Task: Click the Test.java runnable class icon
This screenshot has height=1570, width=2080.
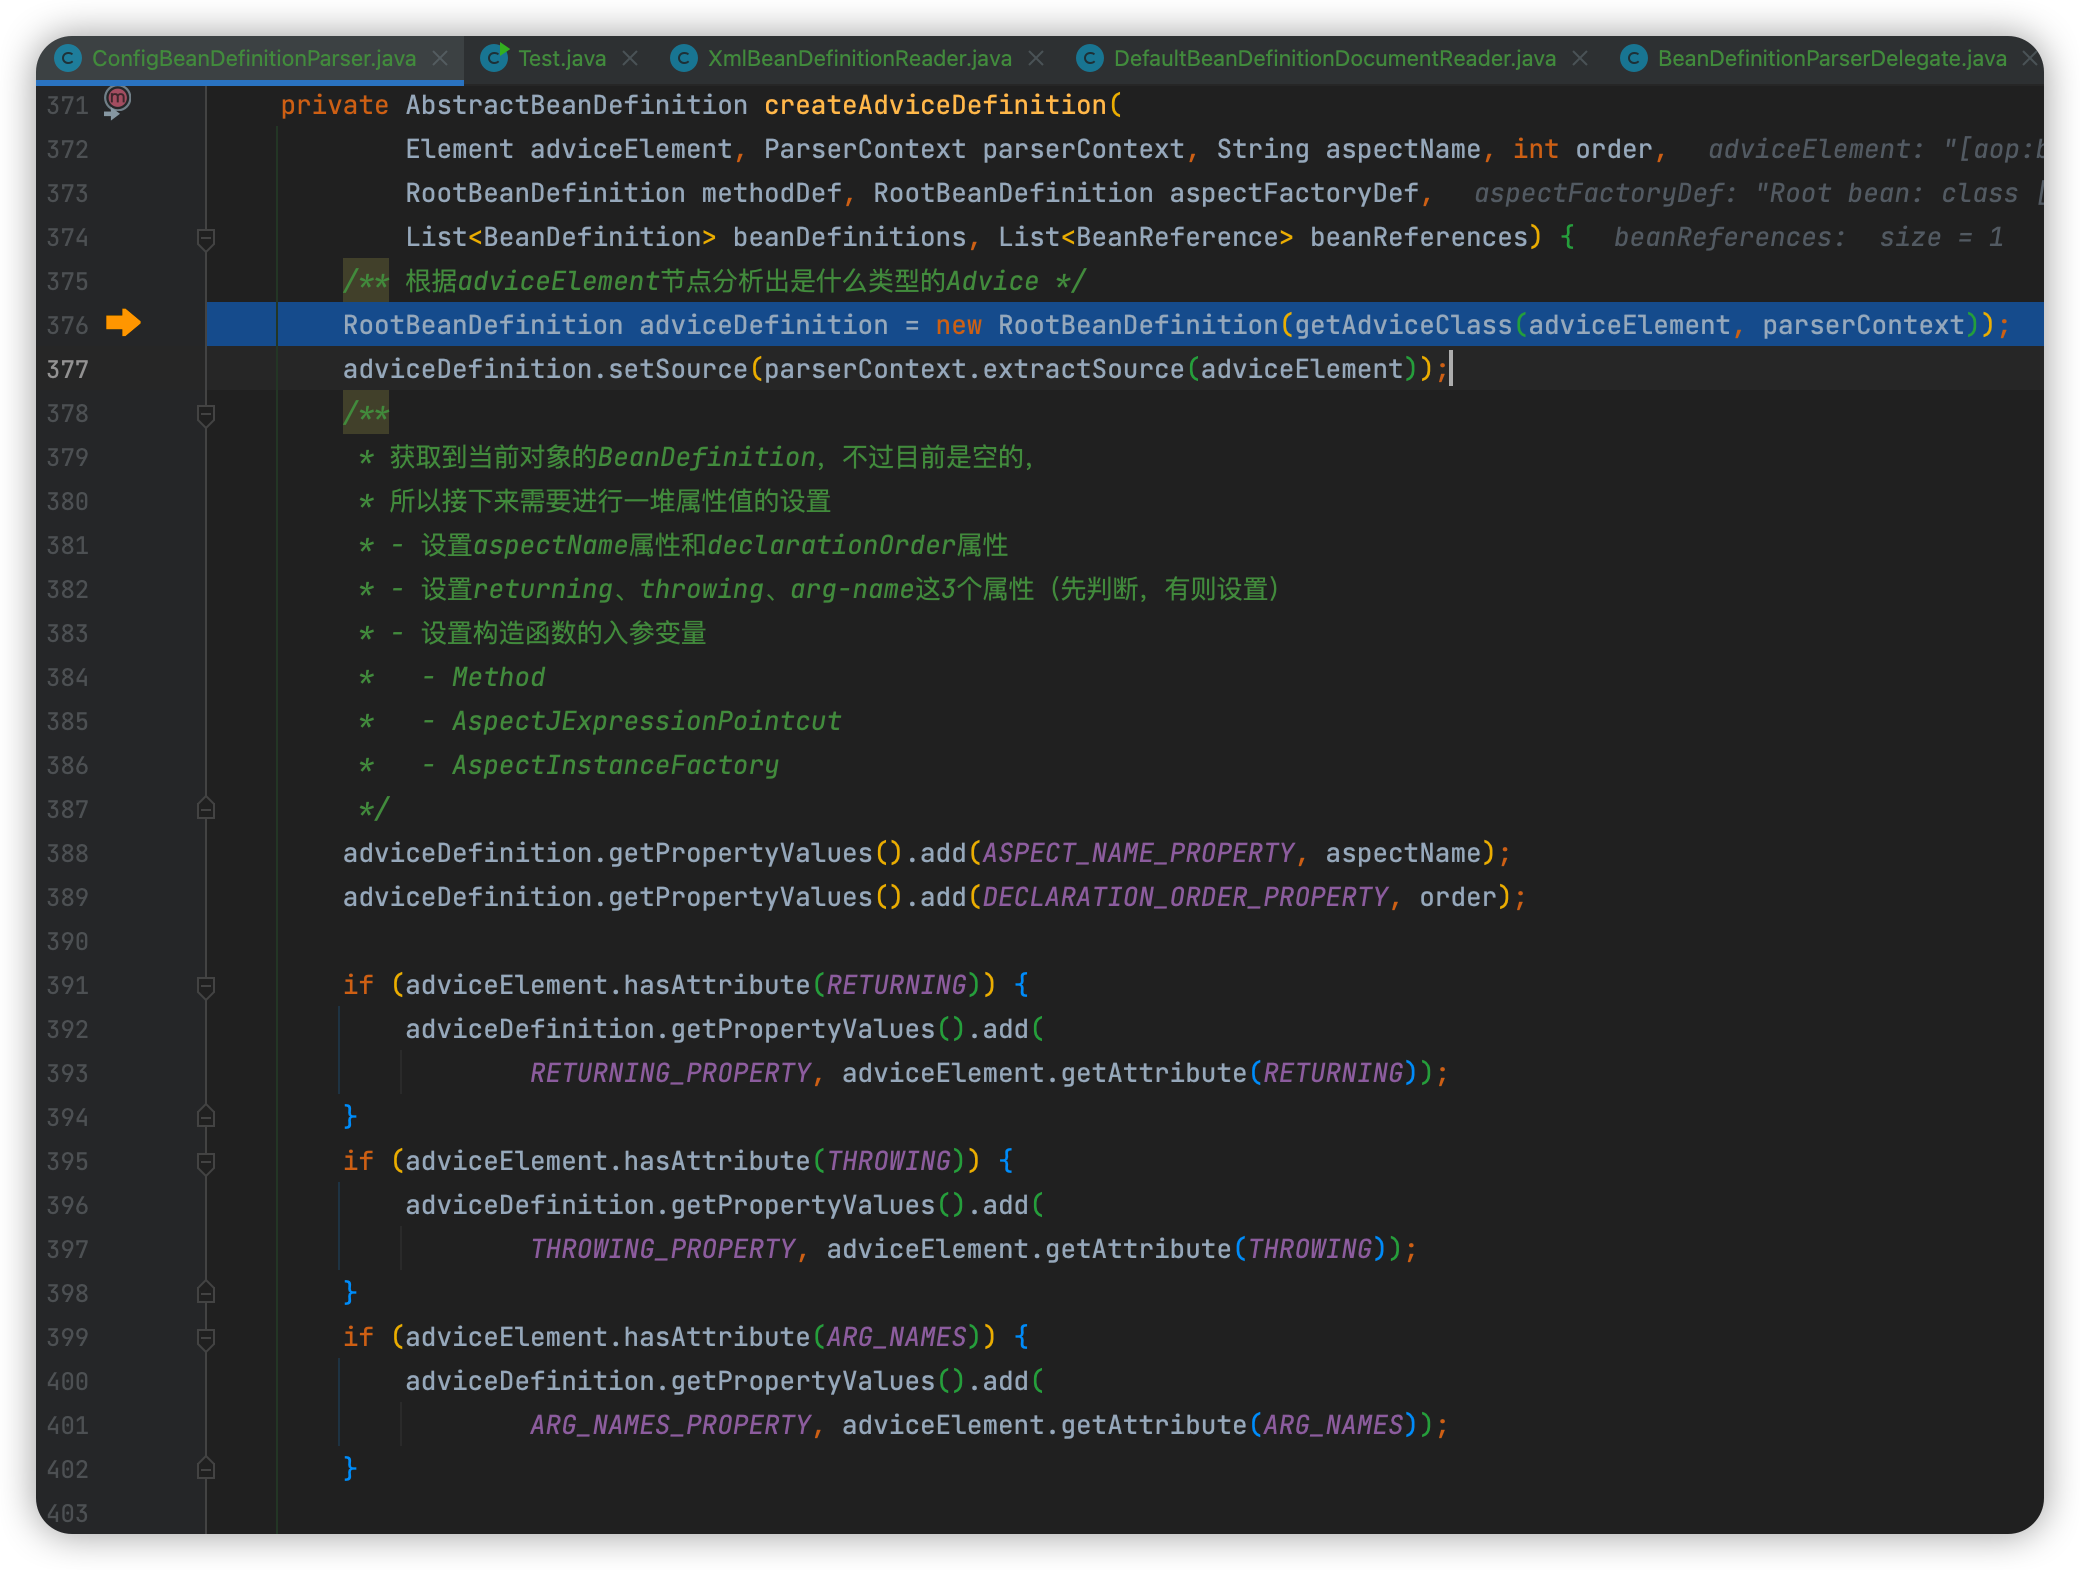Action: (494, 58)
